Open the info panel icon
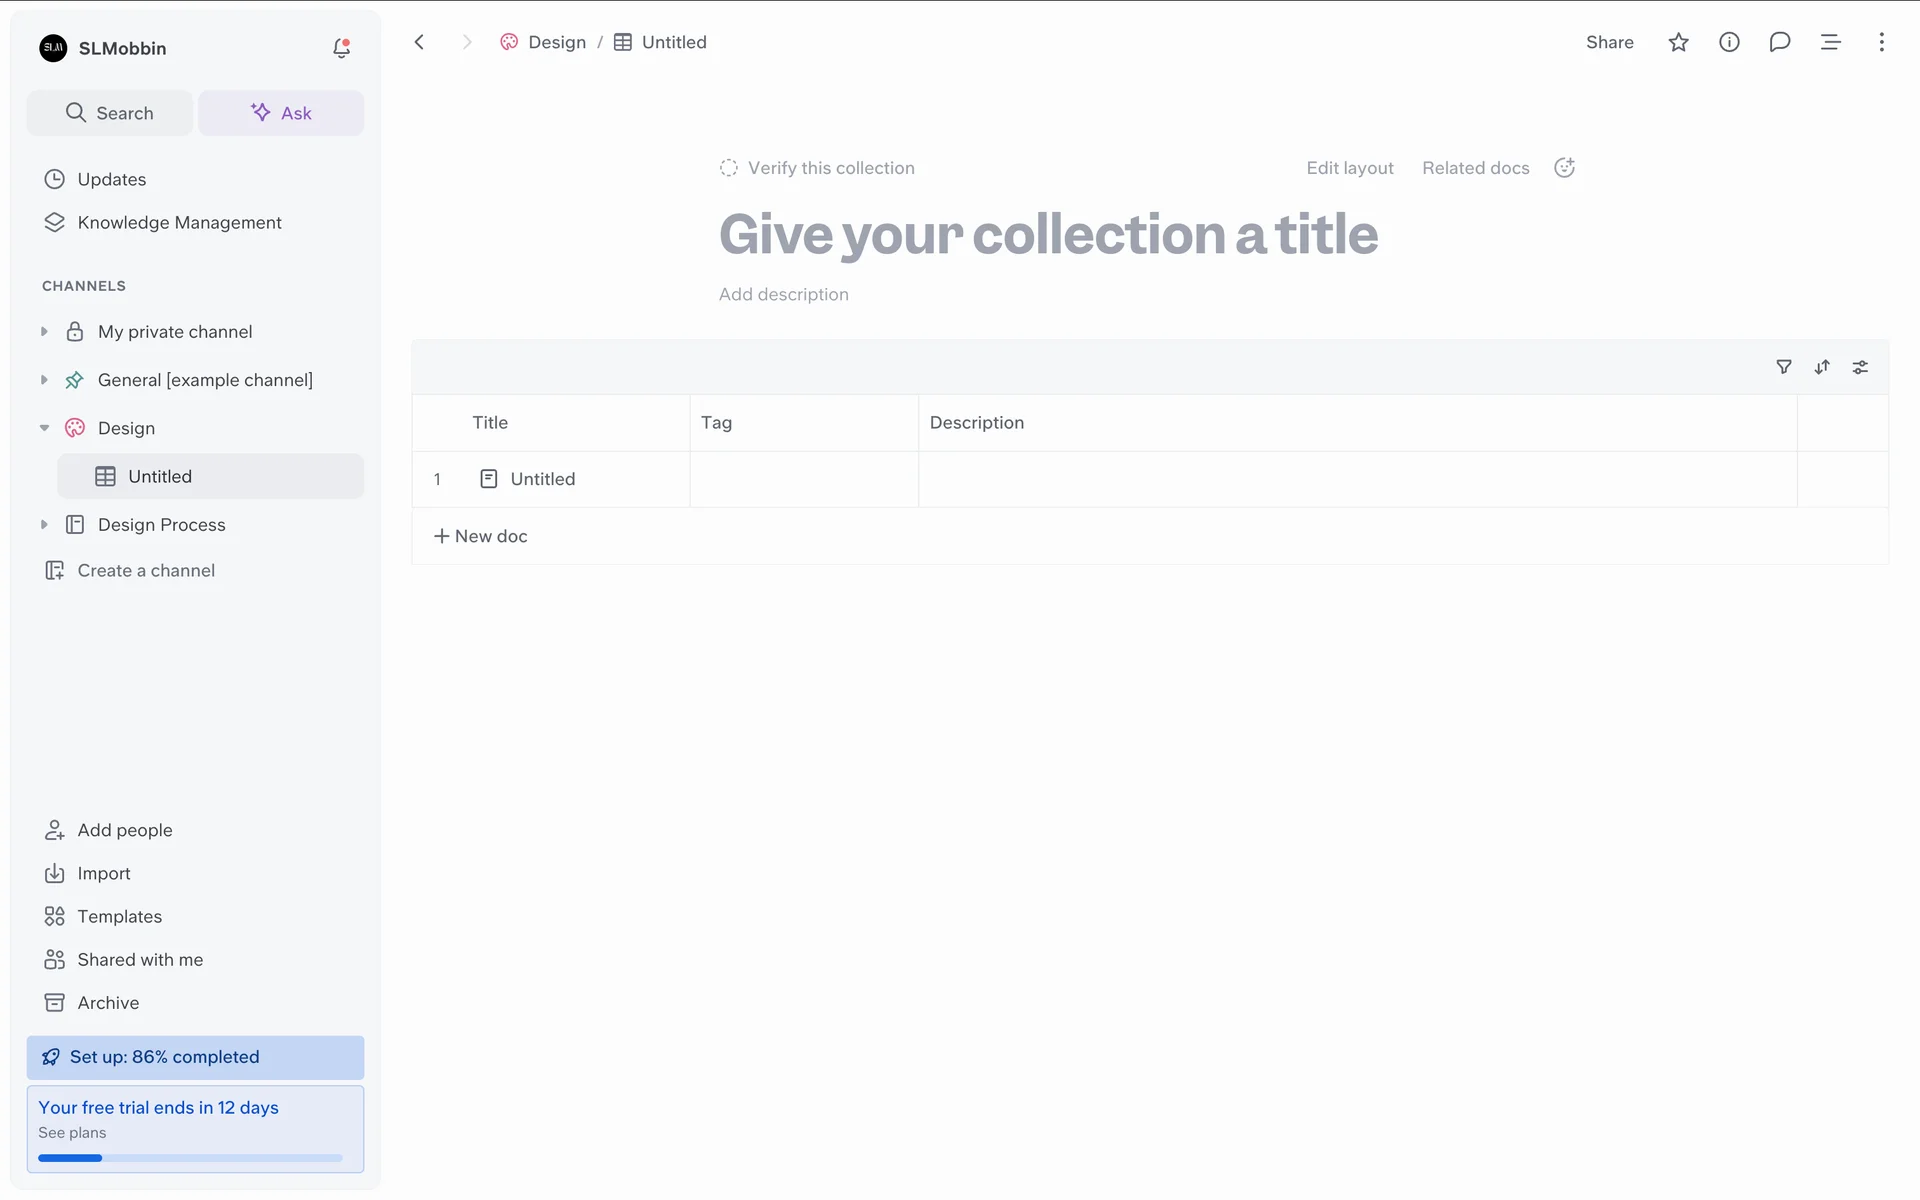The image size is (1920, 1200). pyautogui.click(x=1729, y=42)
